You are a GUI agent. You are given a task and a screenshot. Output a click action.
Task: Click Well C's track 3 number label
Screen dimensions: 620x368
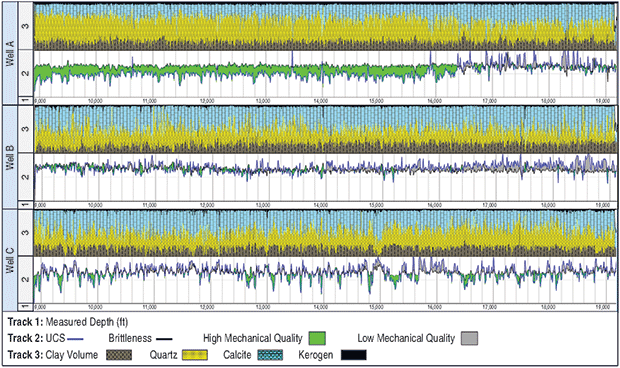click(x=25, y=232)
